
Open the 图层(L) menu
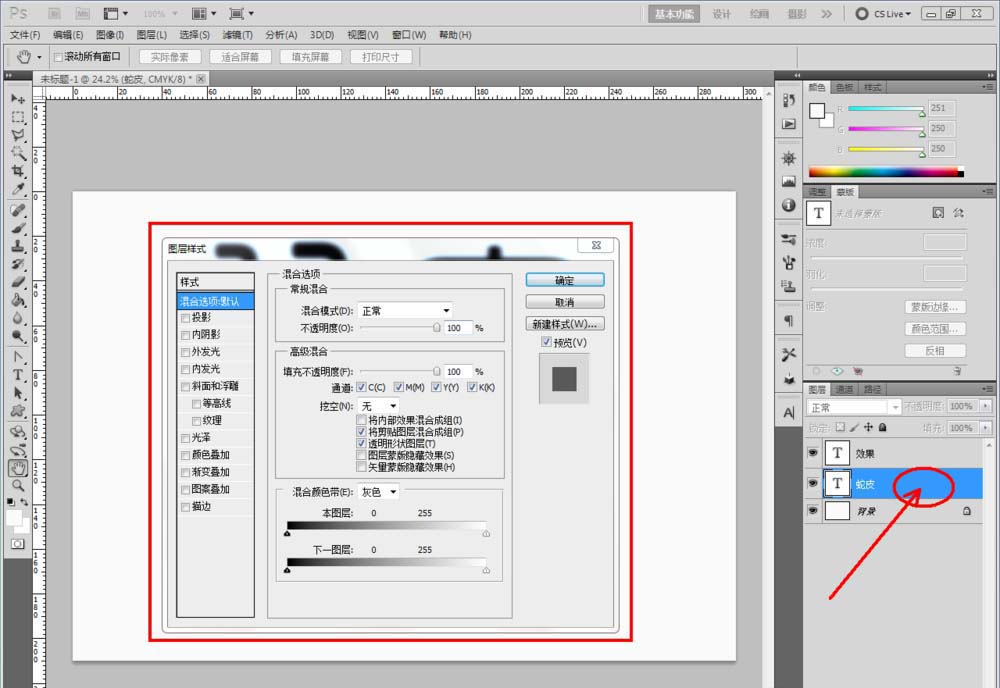(150, 35)
